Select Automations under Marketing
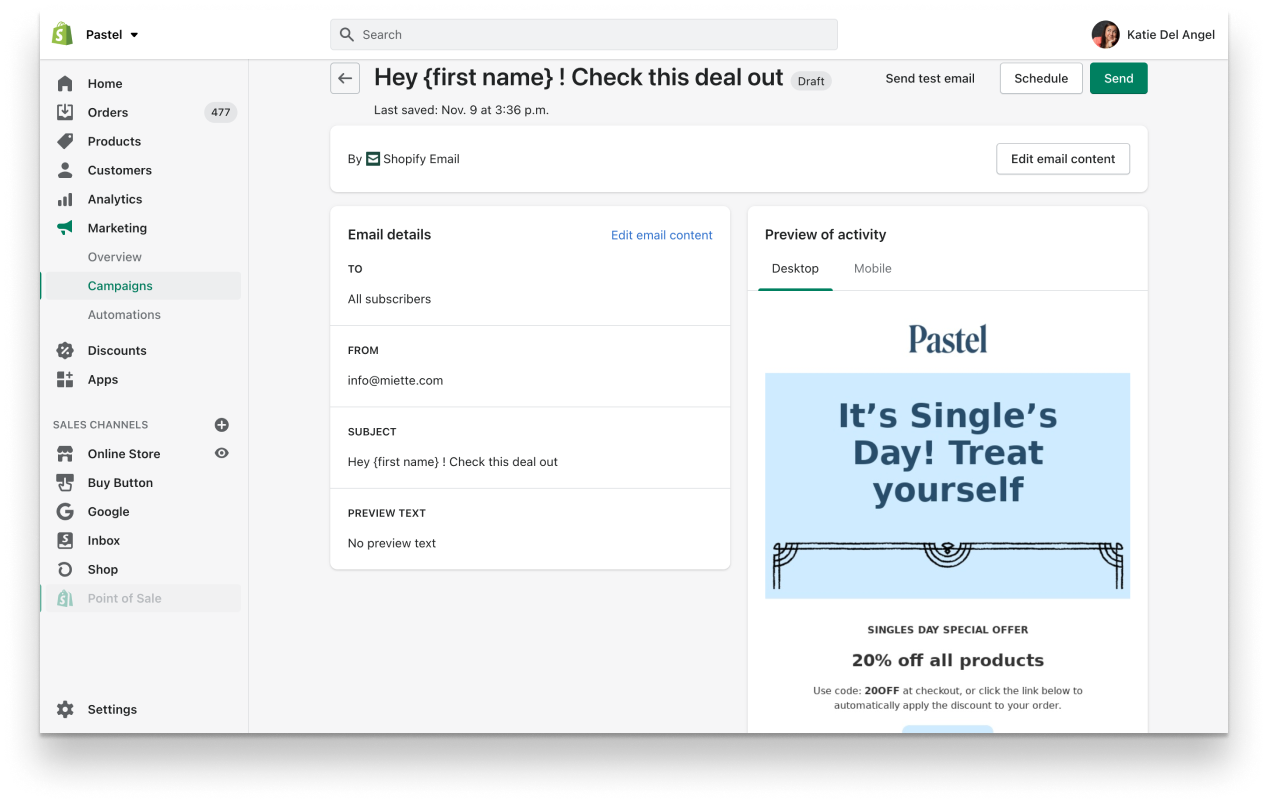 [124, 315]
